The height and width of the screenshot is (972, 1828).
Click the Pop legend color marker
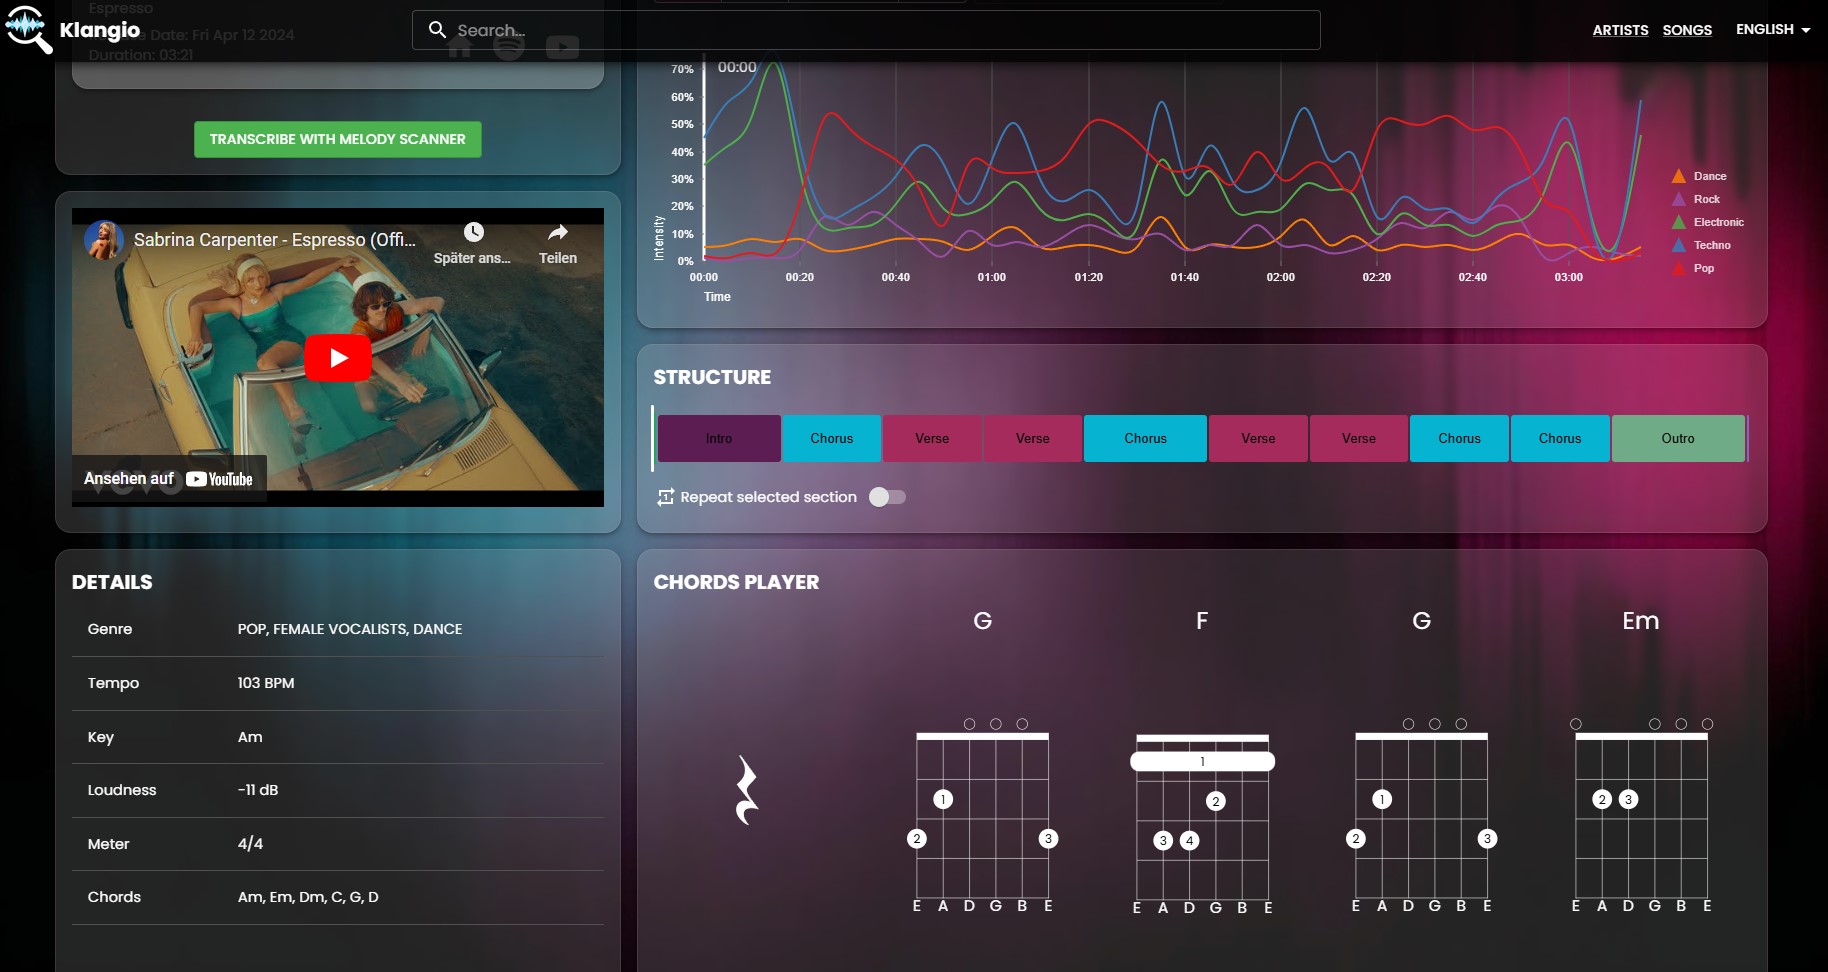click(x=1680, y=268)
